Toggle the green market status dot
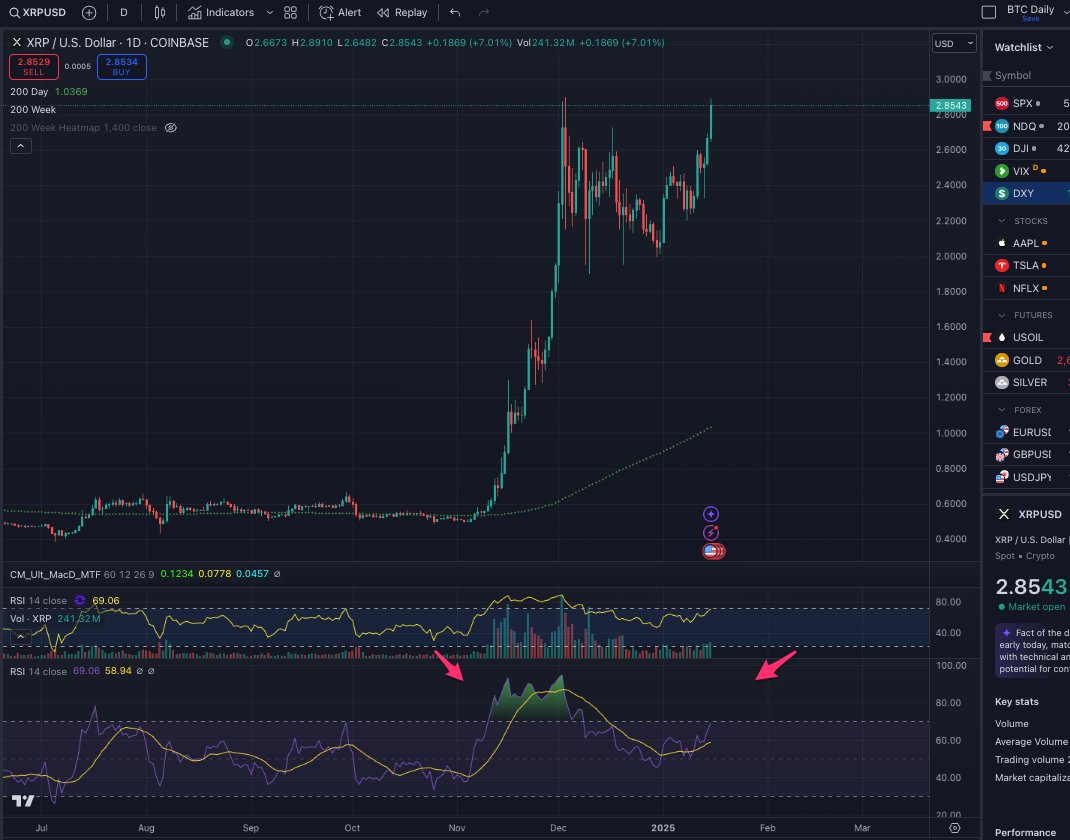Screen dimensions: 1070x840 click(x=227, y=42)
